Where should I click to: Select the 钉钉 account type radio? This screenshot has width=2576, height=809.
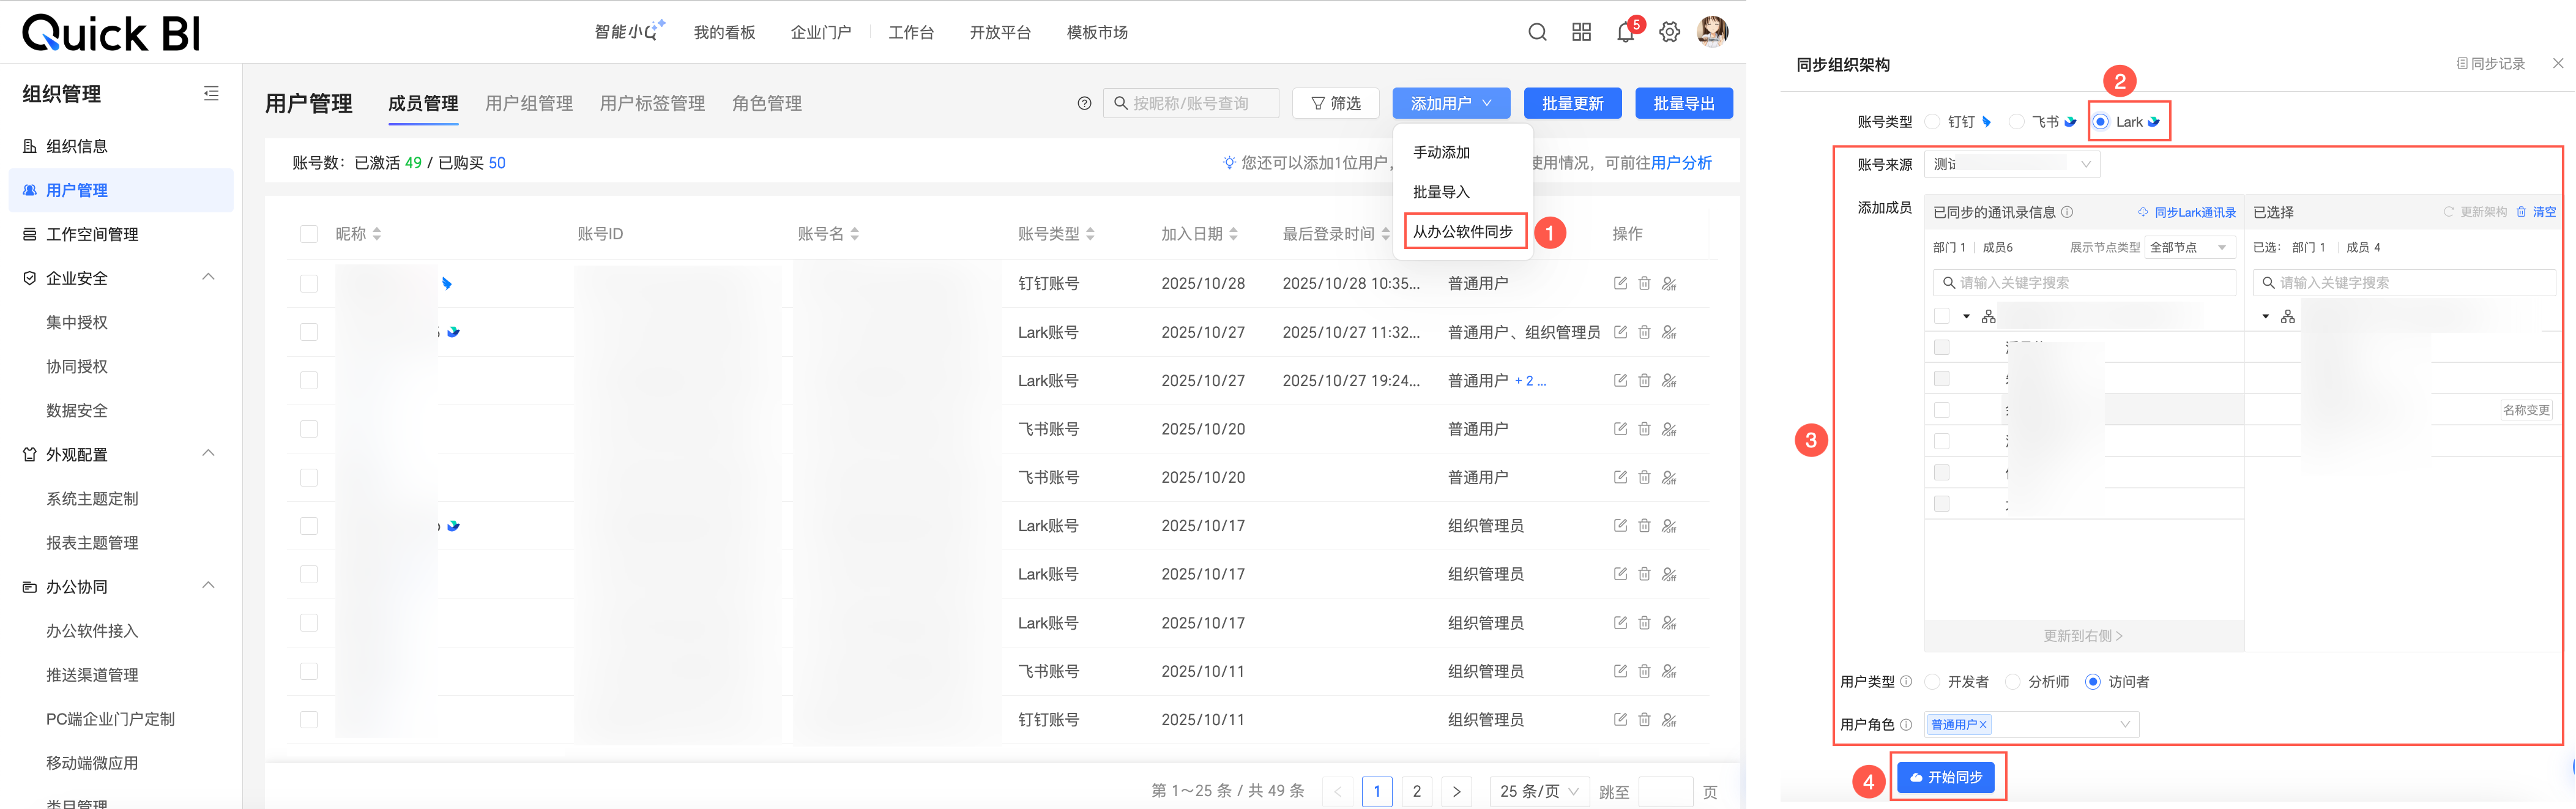tap(1932, 122)
